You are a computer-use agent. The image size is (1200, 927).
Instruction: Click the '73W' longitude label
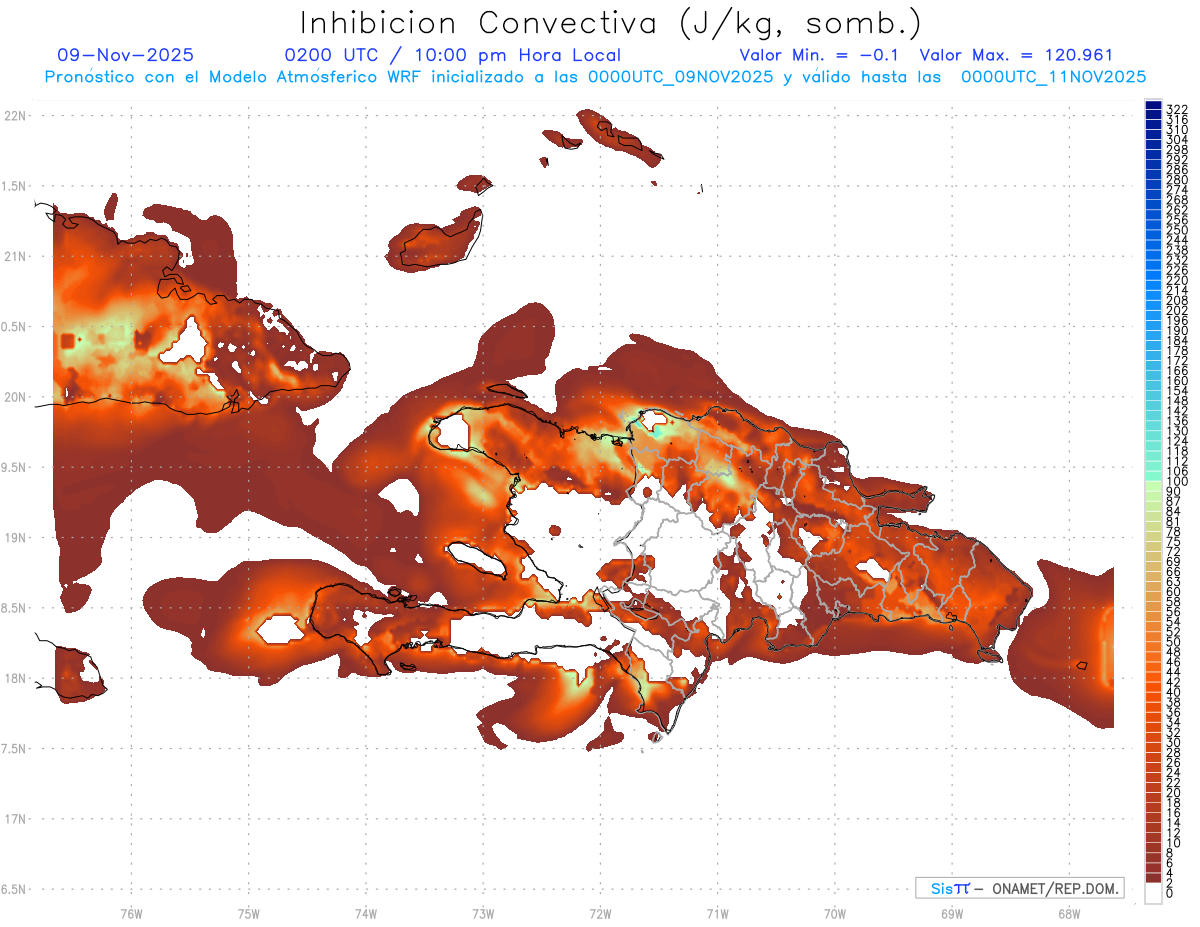(x=483, y=913)
